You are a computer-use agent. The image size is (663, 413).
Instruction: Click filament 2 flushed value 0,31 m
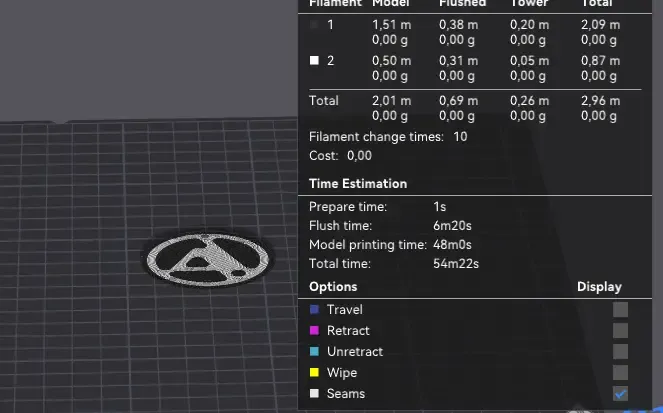458,61
